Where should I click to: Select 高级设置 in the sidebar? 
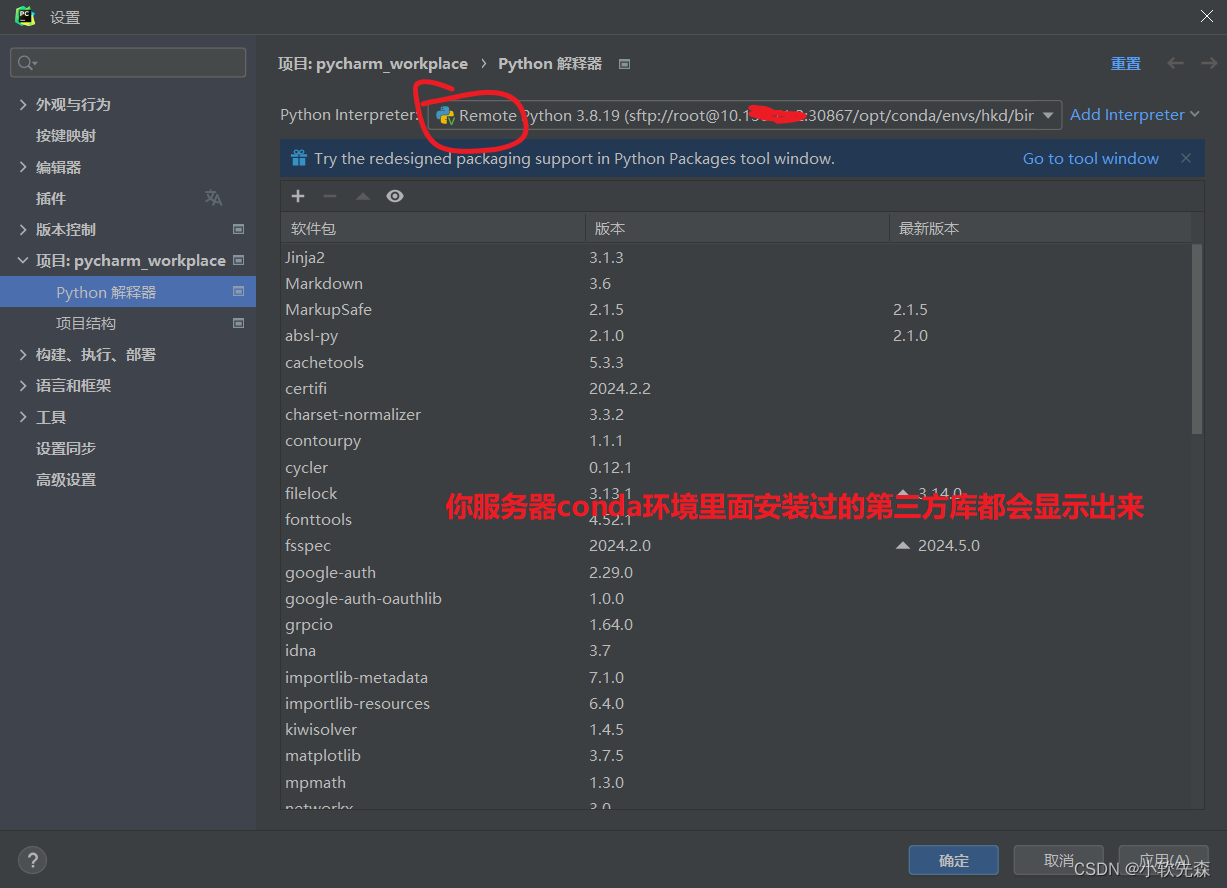(66, 480)
